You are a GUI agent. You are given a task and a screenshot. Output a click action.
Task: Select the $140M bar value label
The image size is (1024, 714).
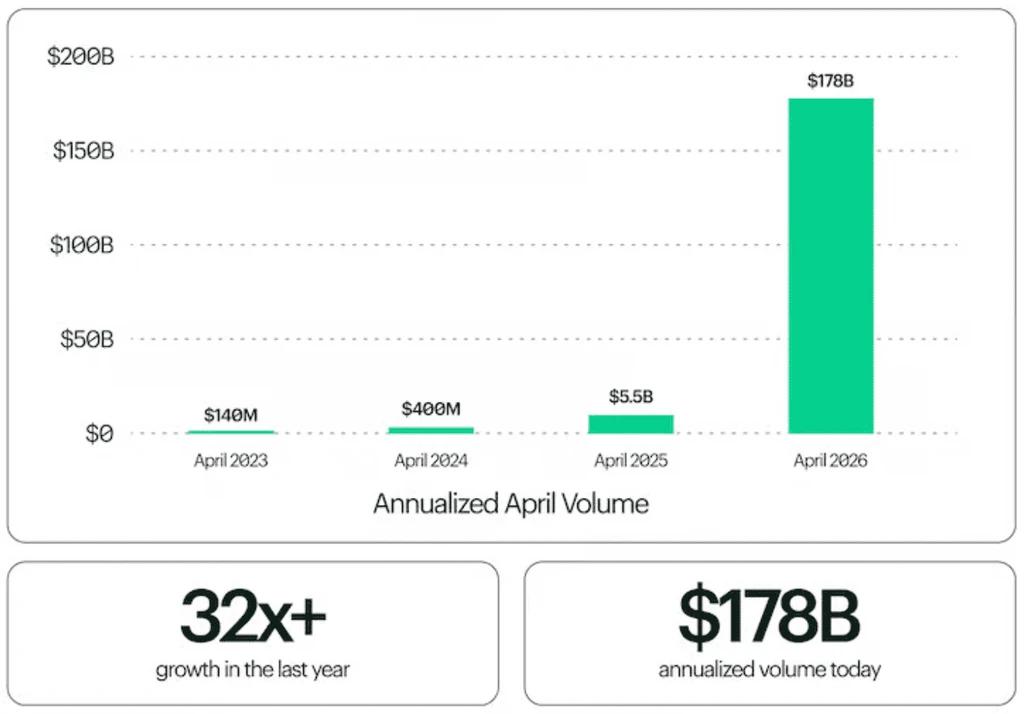[231, 415]
